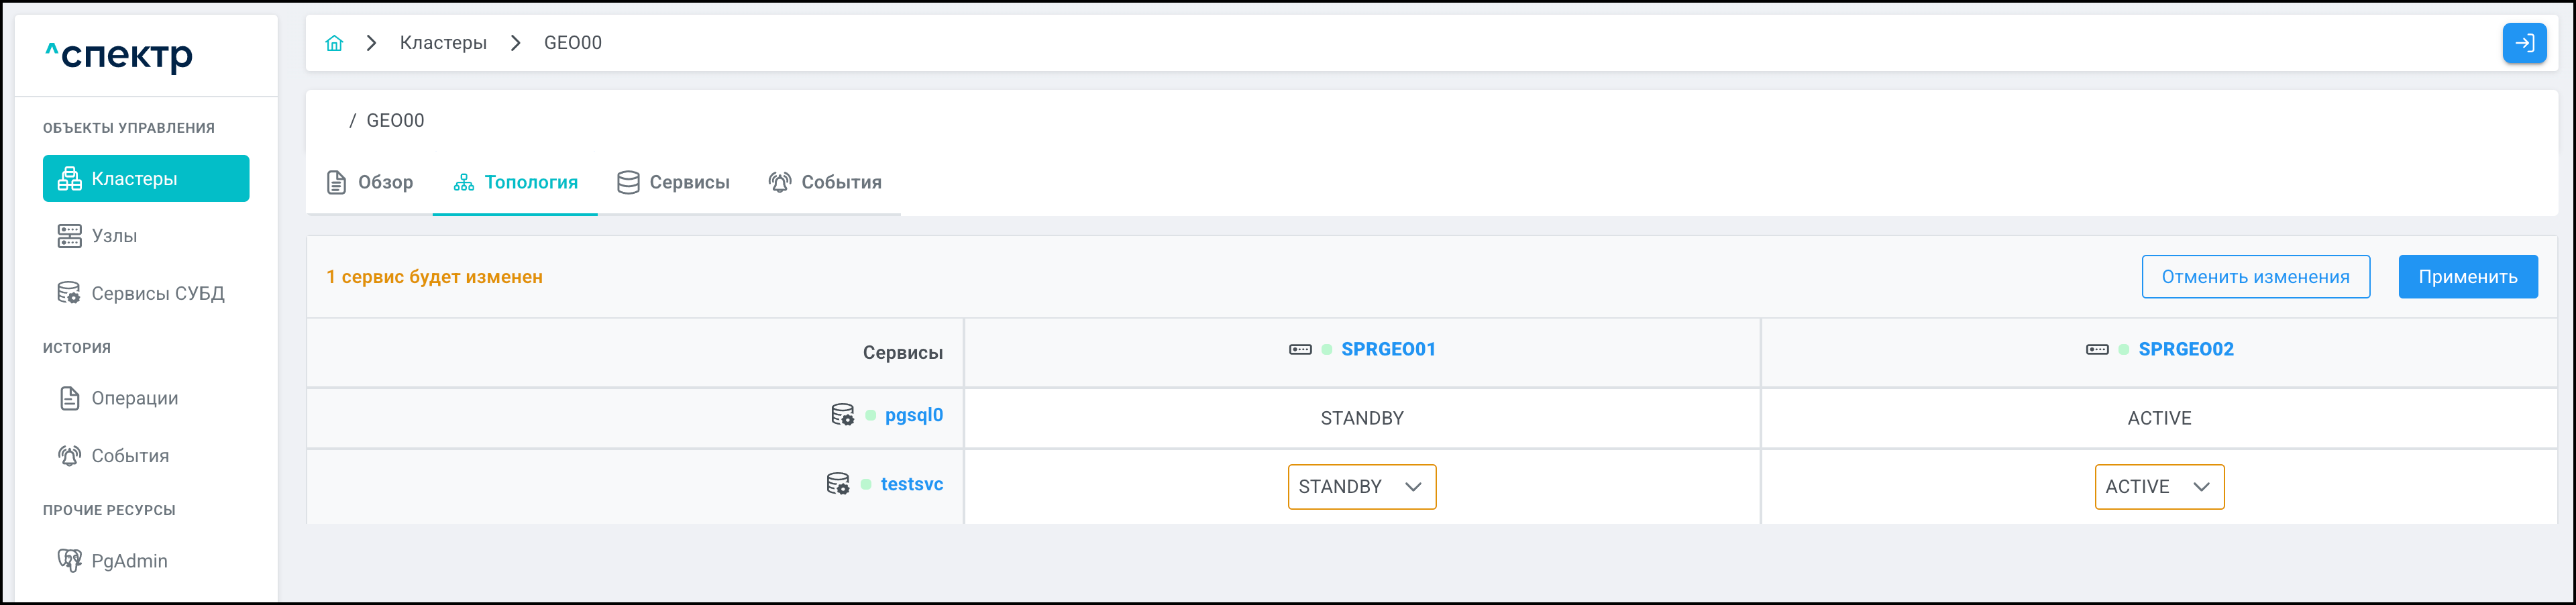The height and width of the screenshot is (605, 2576).
Task: Open PgAdmin resource
Action: 129,561
